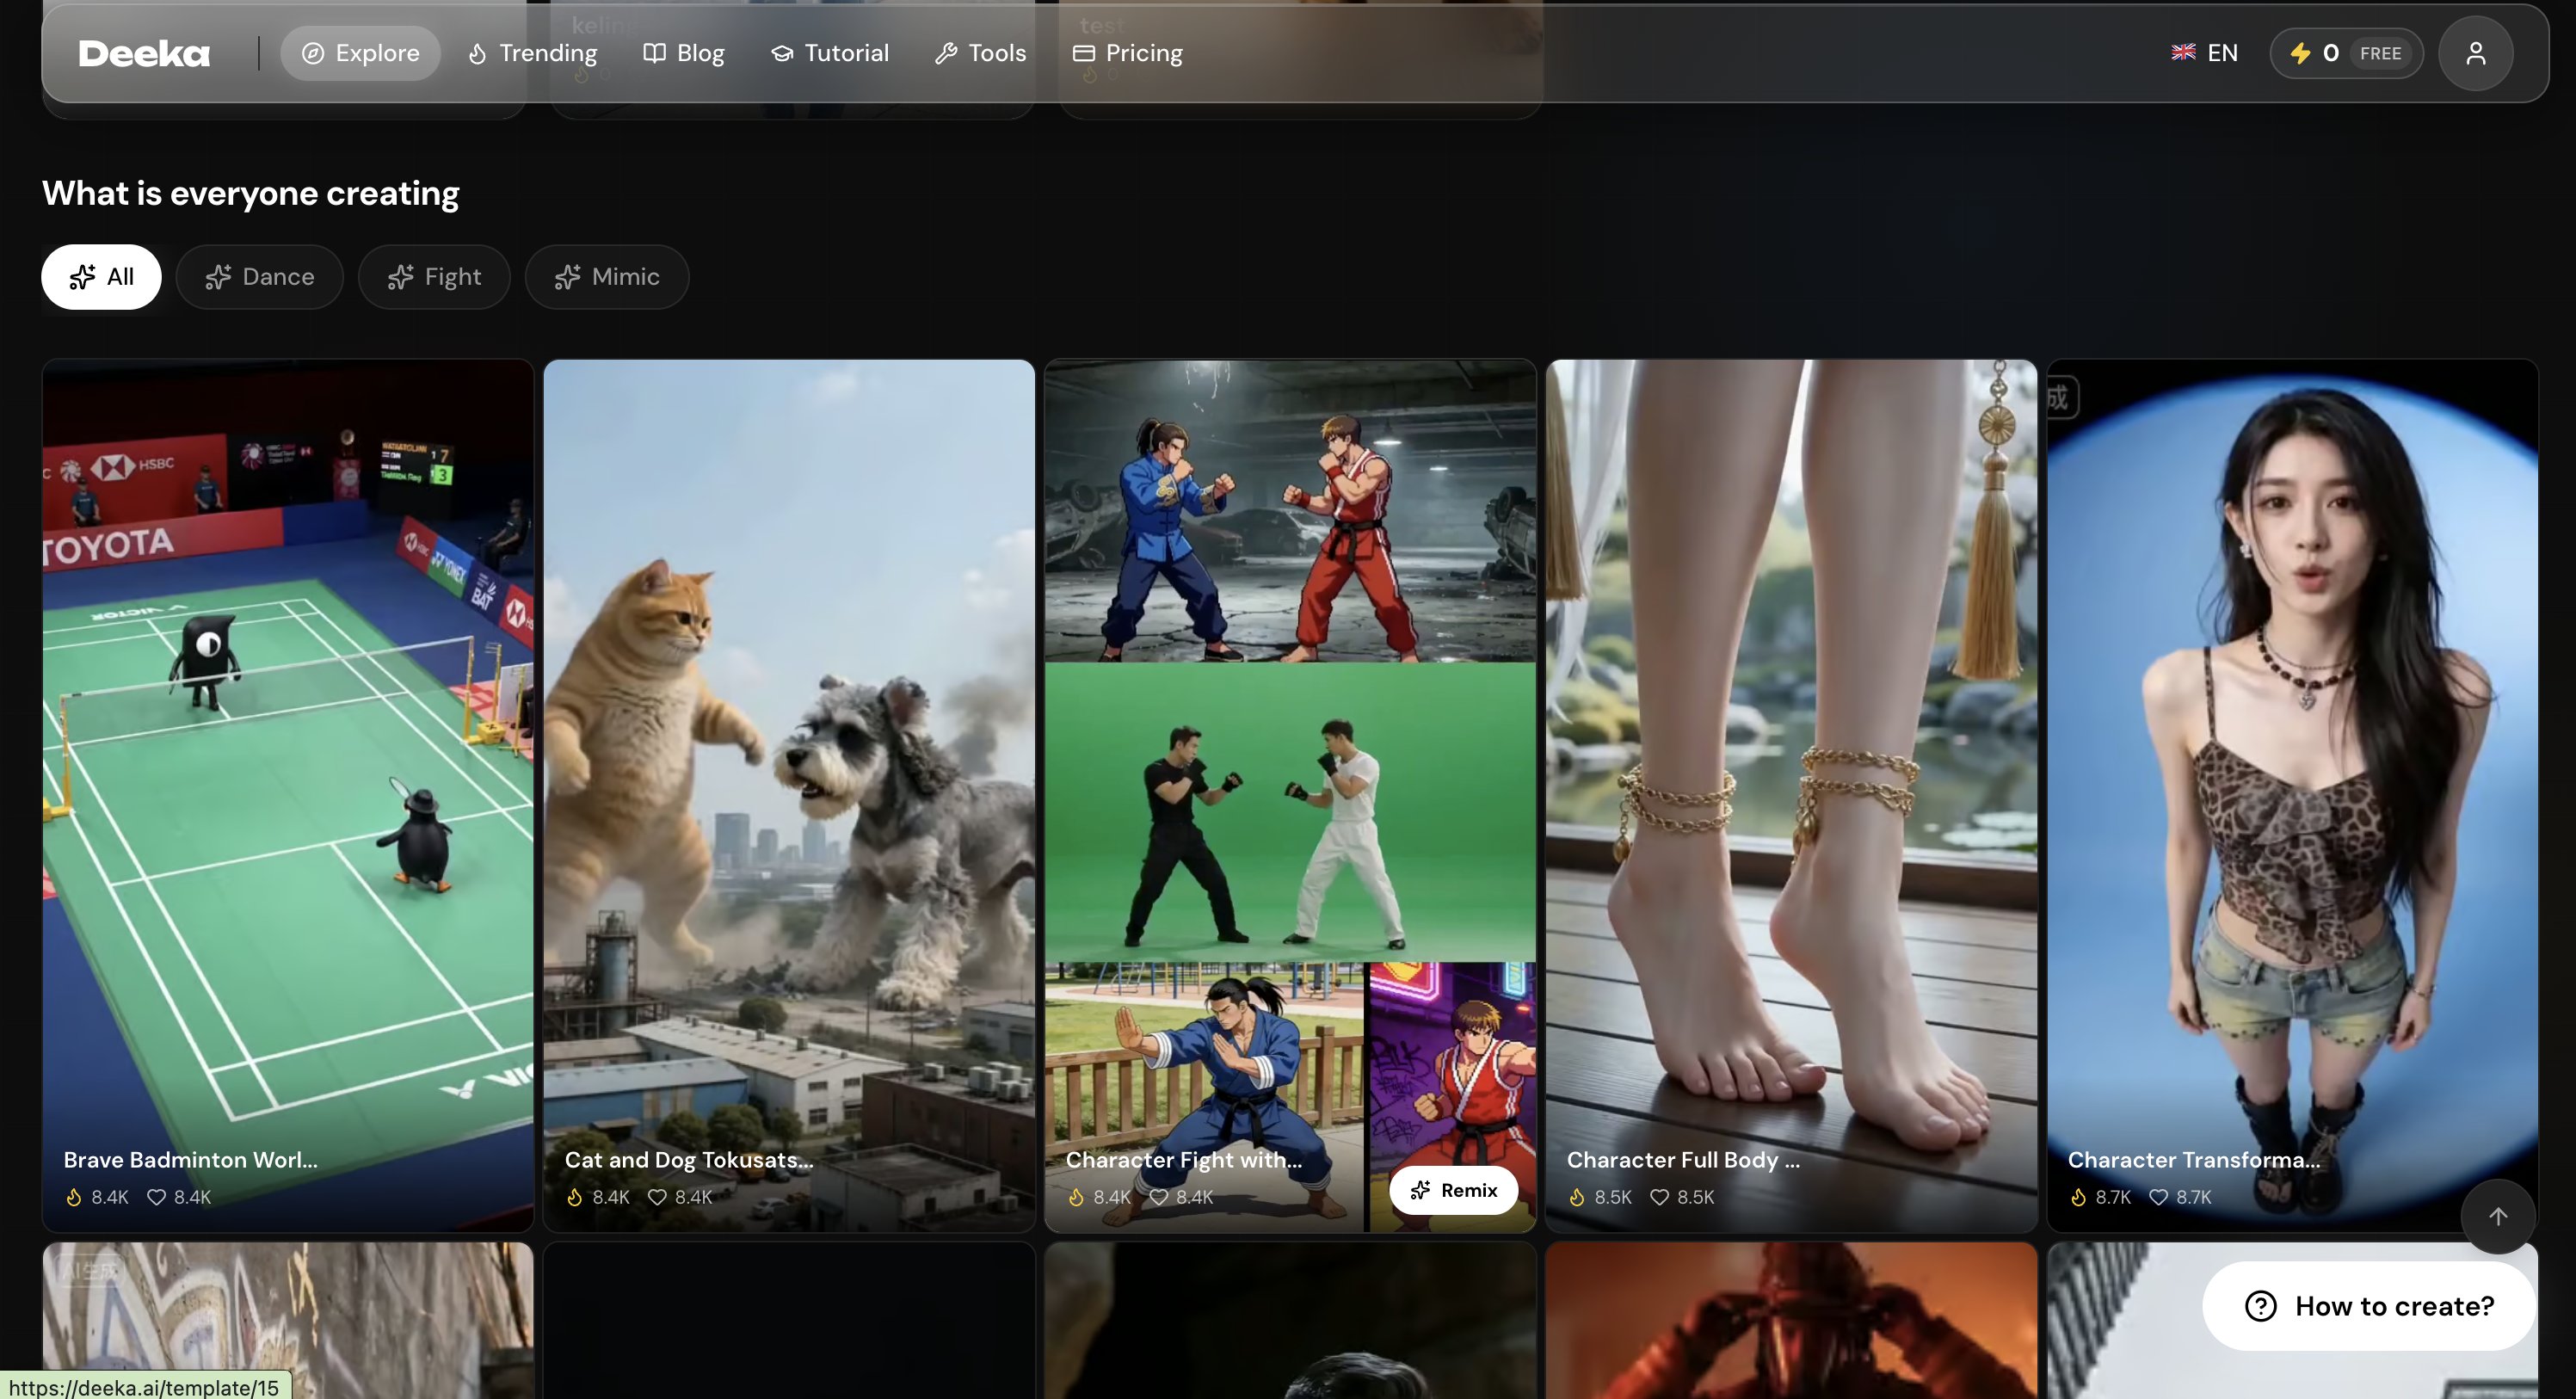The height and width of the screenshot is (1399, 2576).
Task: Click the Deeka logo
Action: point(144,53)
